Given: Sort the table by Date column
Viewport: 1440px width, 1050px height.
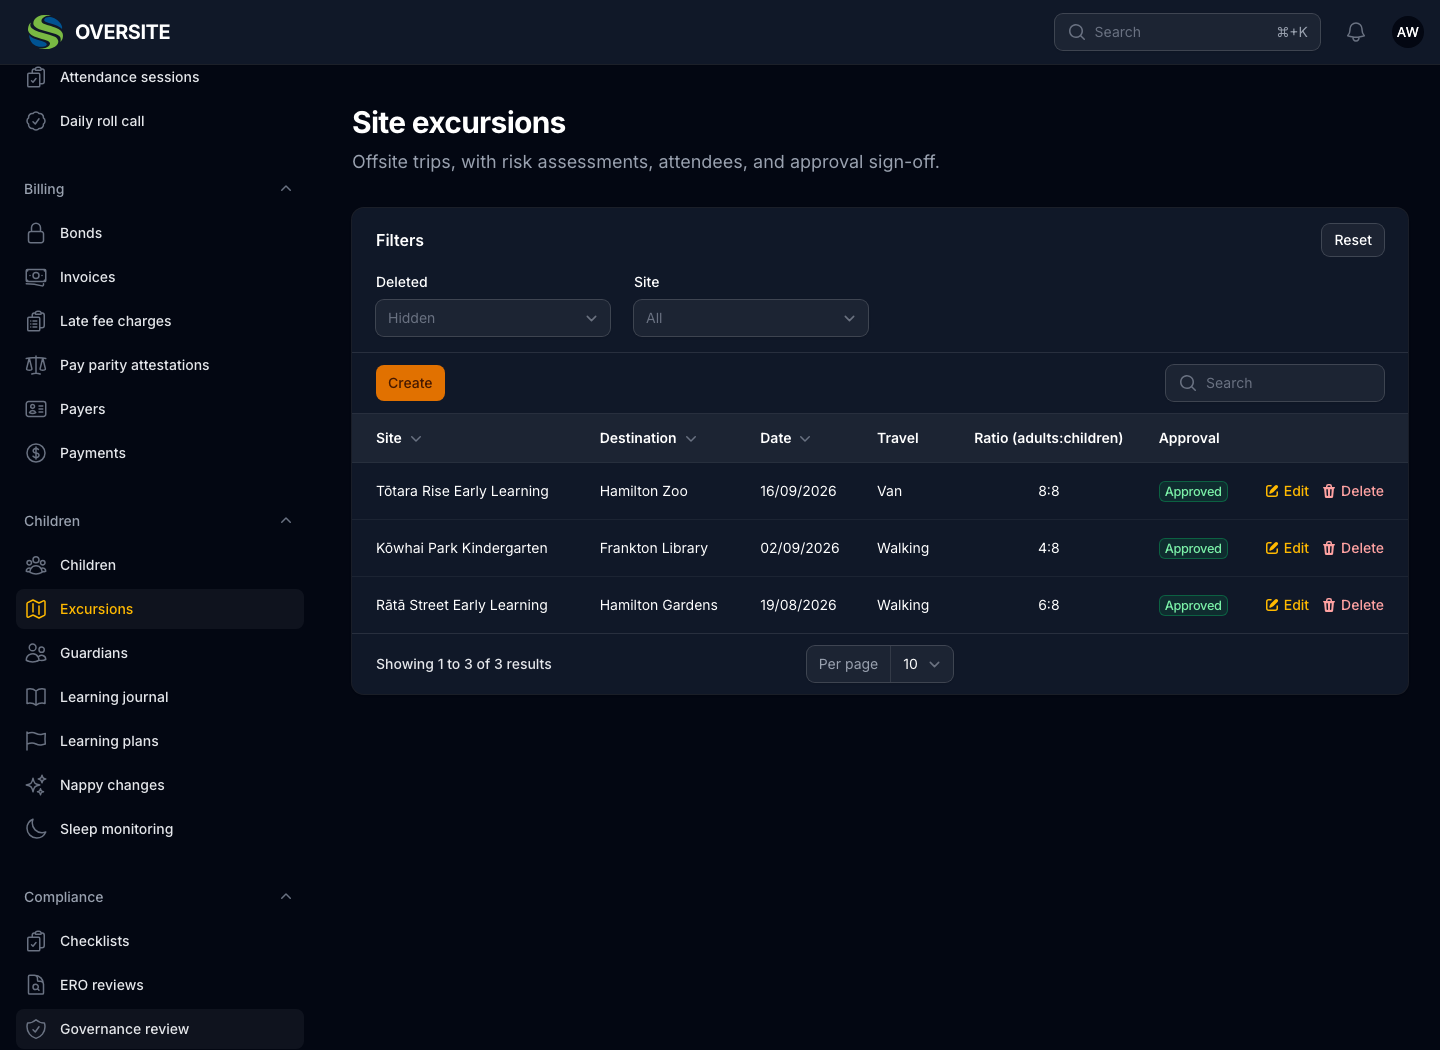Looking at the screenshot, I should point(785,438).
